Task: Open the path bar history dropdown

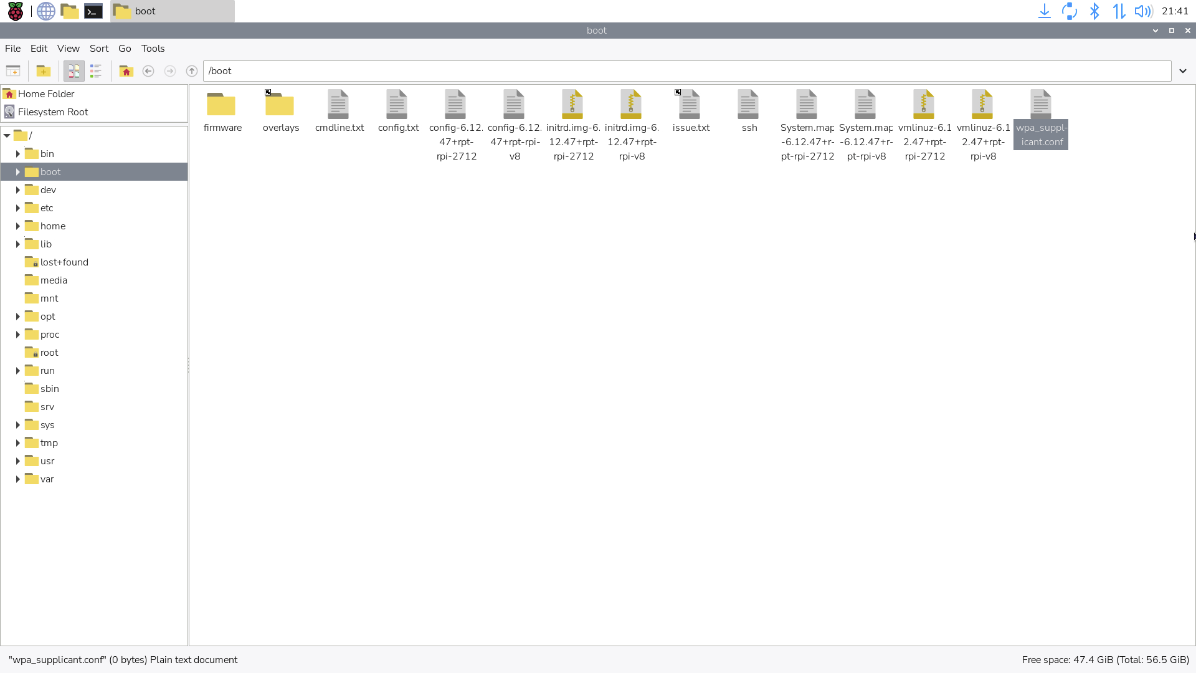Action: click(x=1183, y=71)
